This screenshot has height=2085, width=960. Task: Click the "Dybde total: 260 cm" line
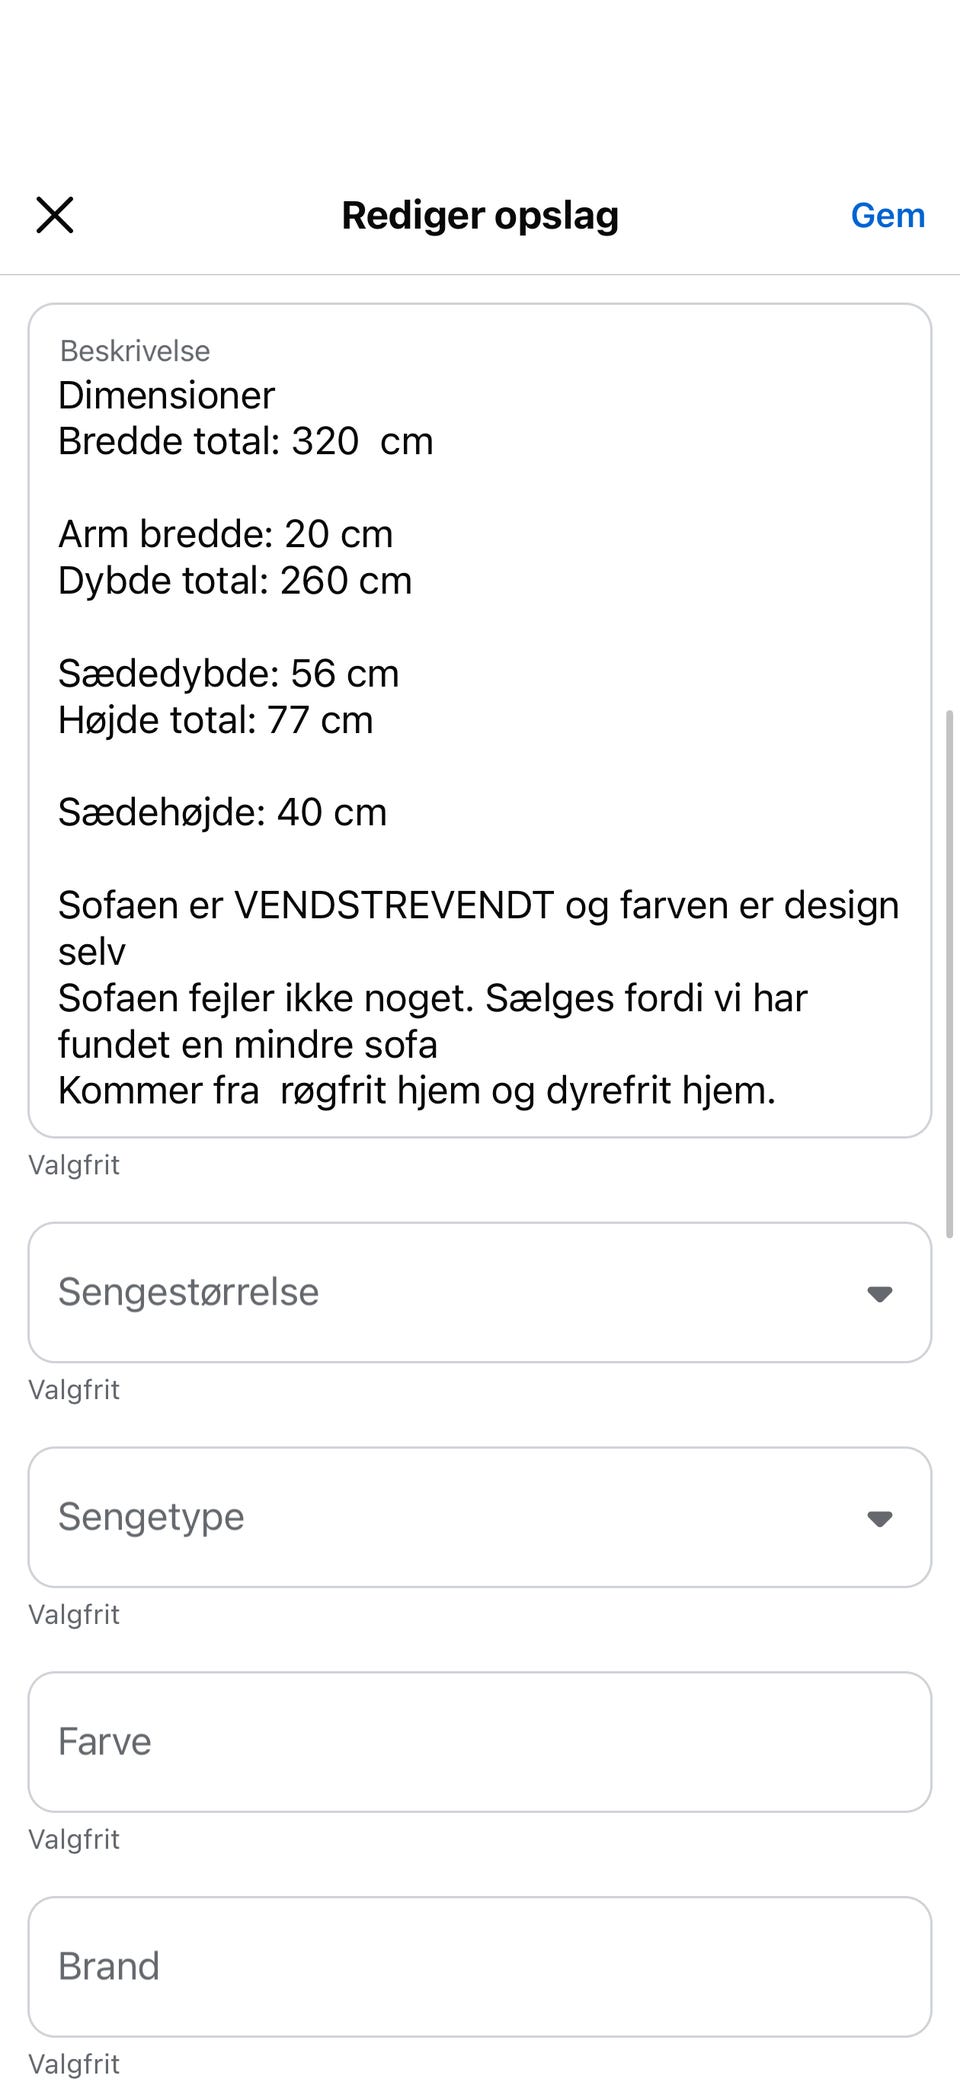point(235,581)
